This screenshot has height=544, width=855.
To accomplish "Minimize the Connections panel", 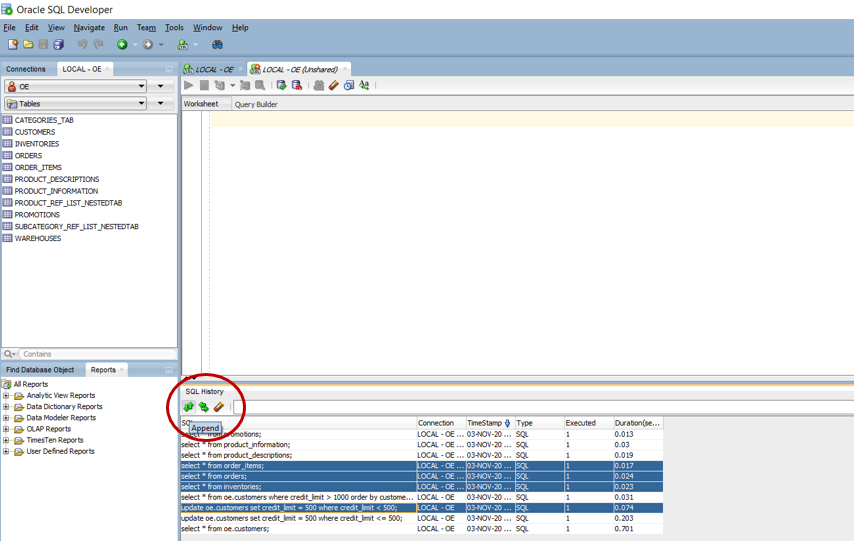I will 169,69.
